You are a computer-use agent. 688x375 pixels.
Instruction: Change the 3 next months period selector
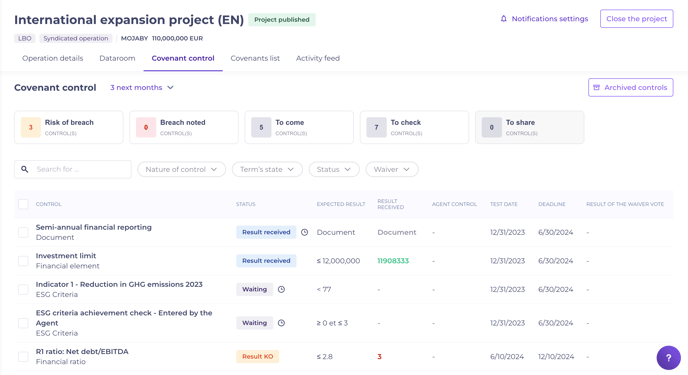(142, 88)
